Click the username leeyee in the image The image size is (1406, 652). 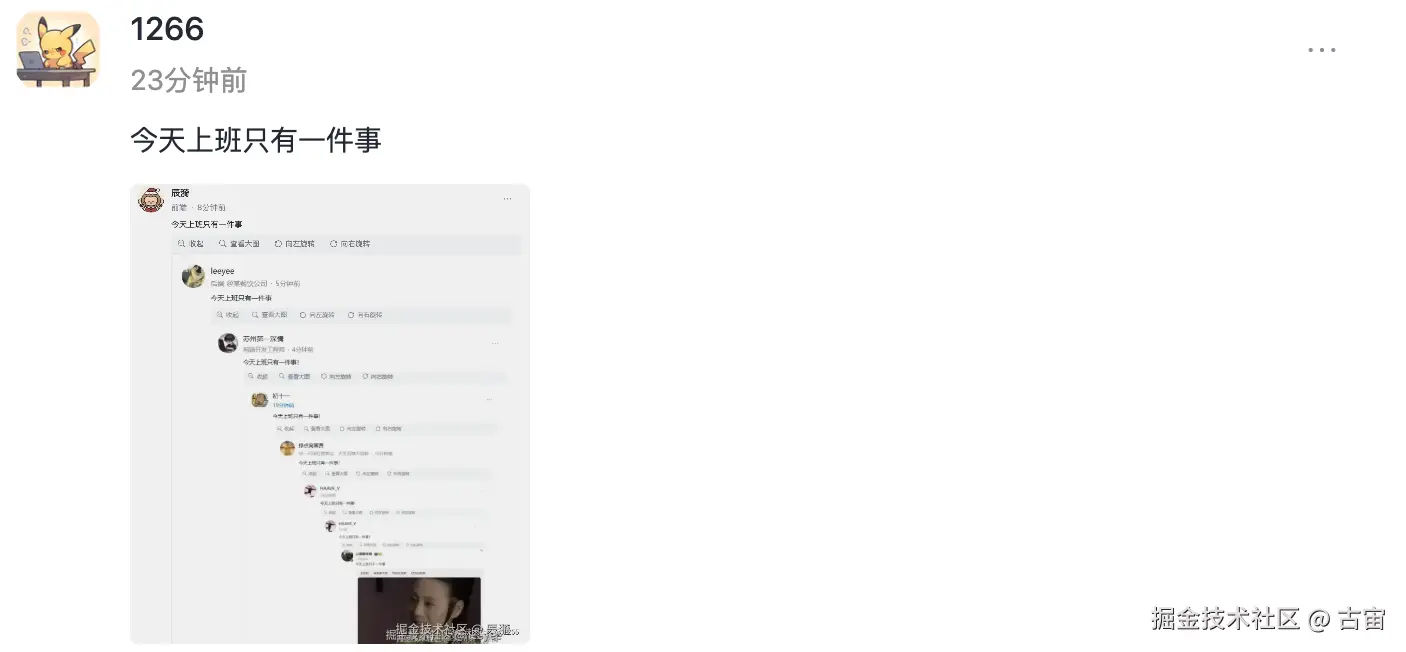222,271
